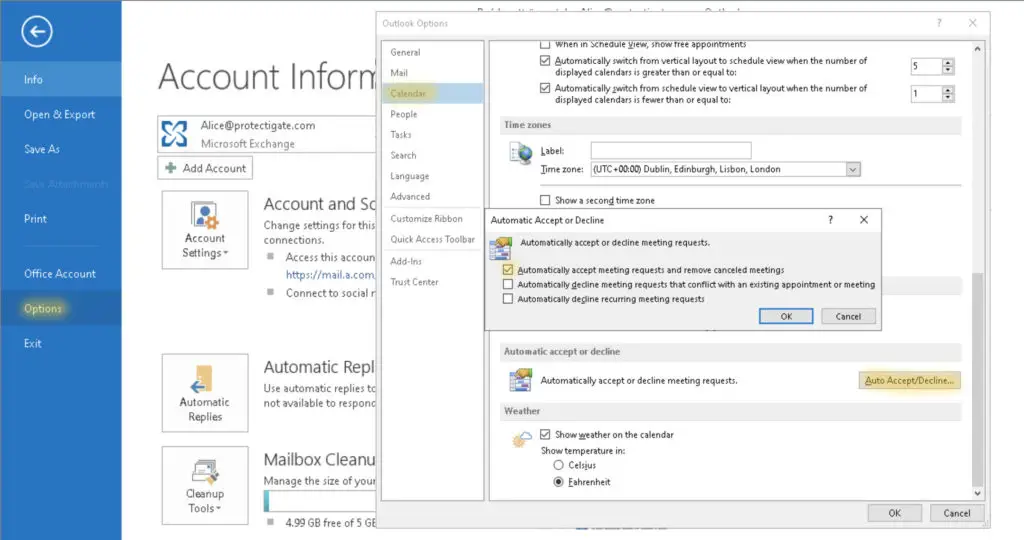1024x540 pixels.
Task: Select the Fahrenheit temperature option
Action: coord(558,482)
